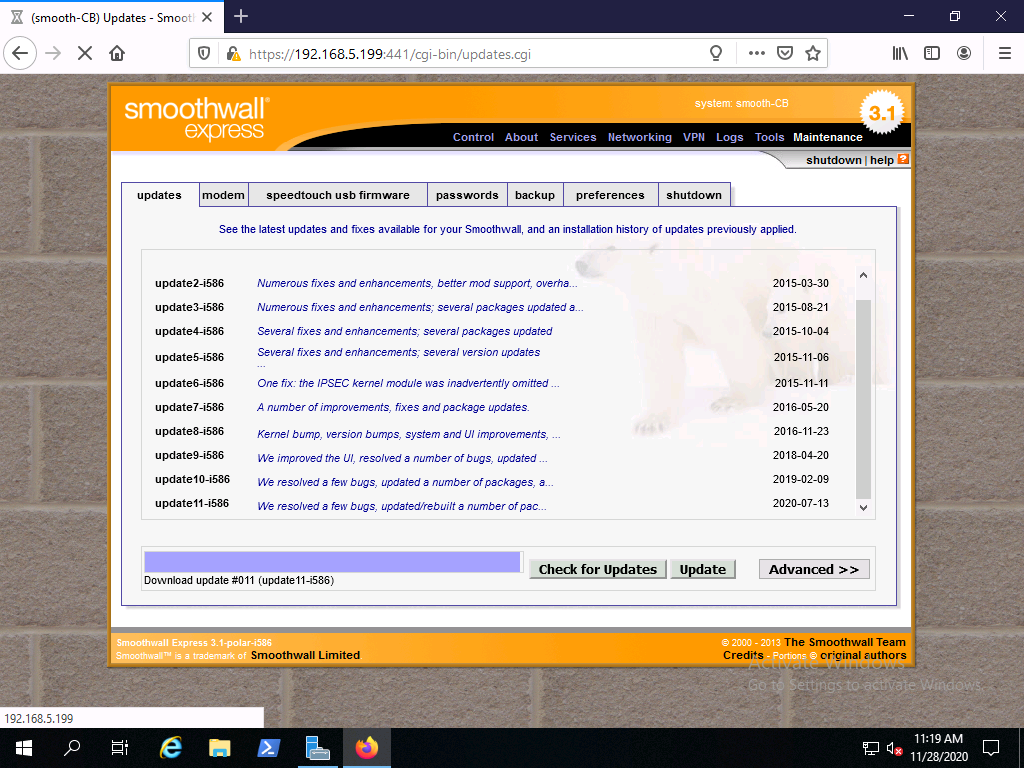Open a new browser tab with plus
The width and height of the screenshot is (1024, 768).
coord(240,16)
